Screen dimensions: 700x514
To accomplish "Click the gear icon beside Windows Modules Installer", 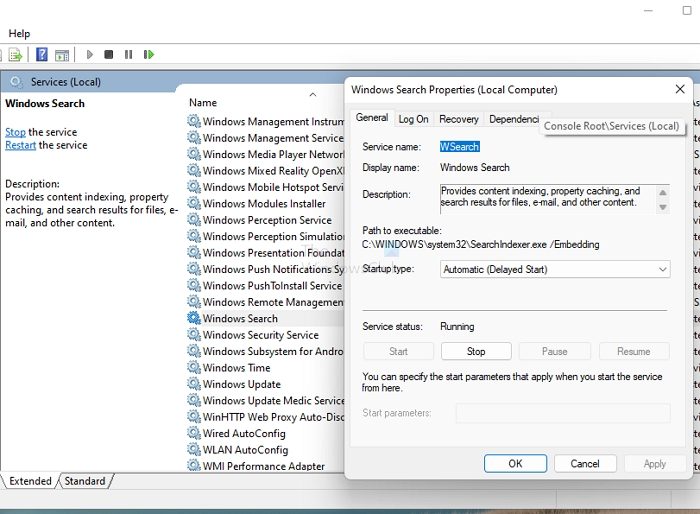I will point(194,203).
